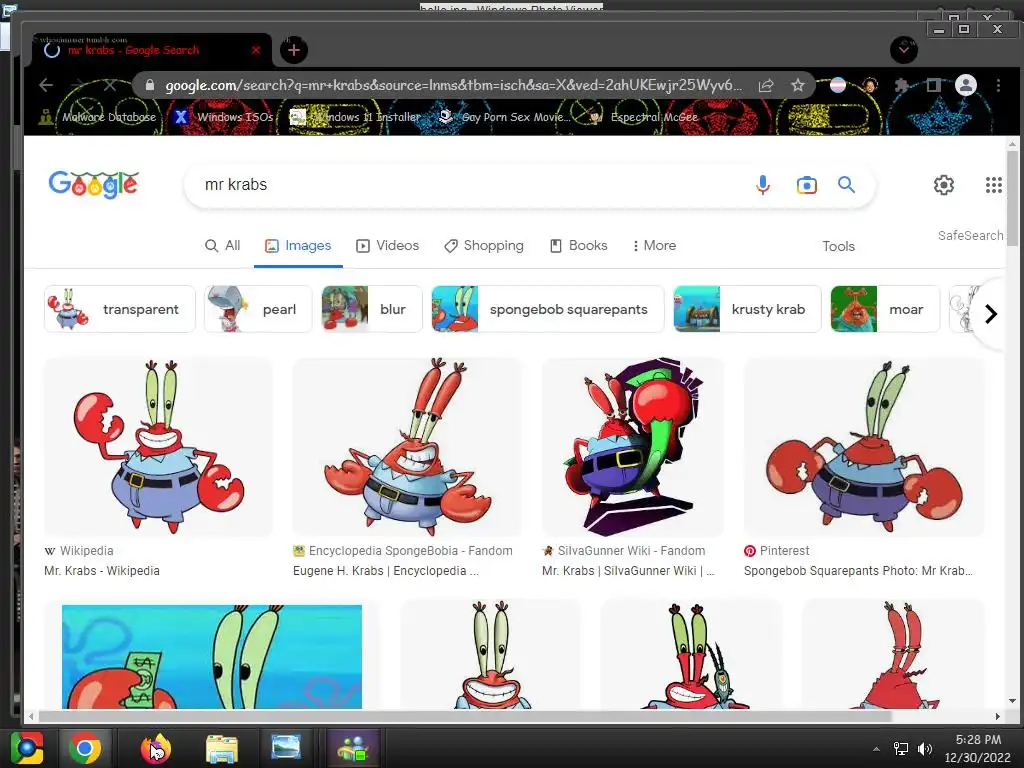Image resolution: width=1024 pixels, height=768 pixels.
Task: Open Chrome from the taskbar
Action: 85,748
